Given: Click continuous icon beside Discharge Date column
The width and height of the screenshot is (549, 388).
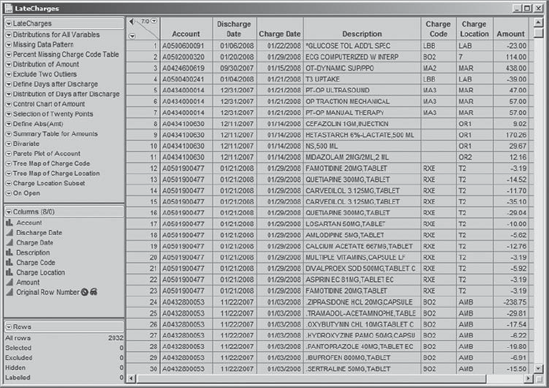Looking at the screenshot, I should [9, 233].
